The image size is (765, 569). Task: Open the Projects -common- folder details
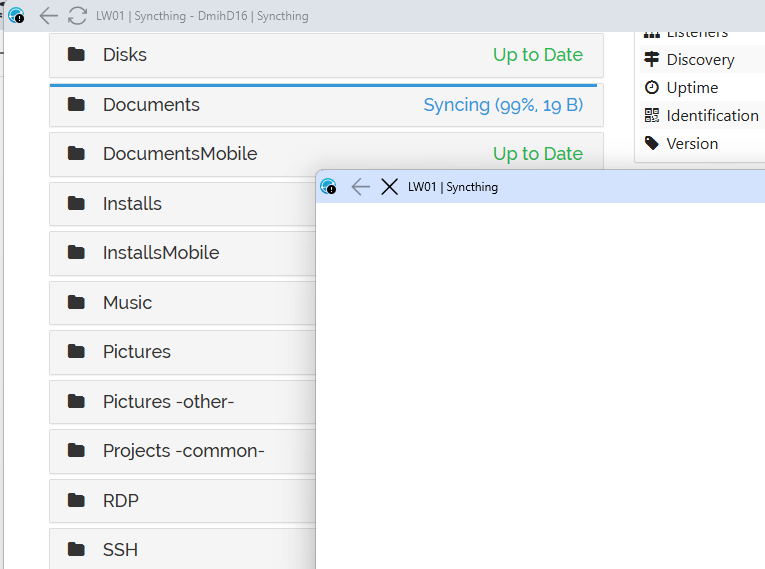tap(183, 451)
